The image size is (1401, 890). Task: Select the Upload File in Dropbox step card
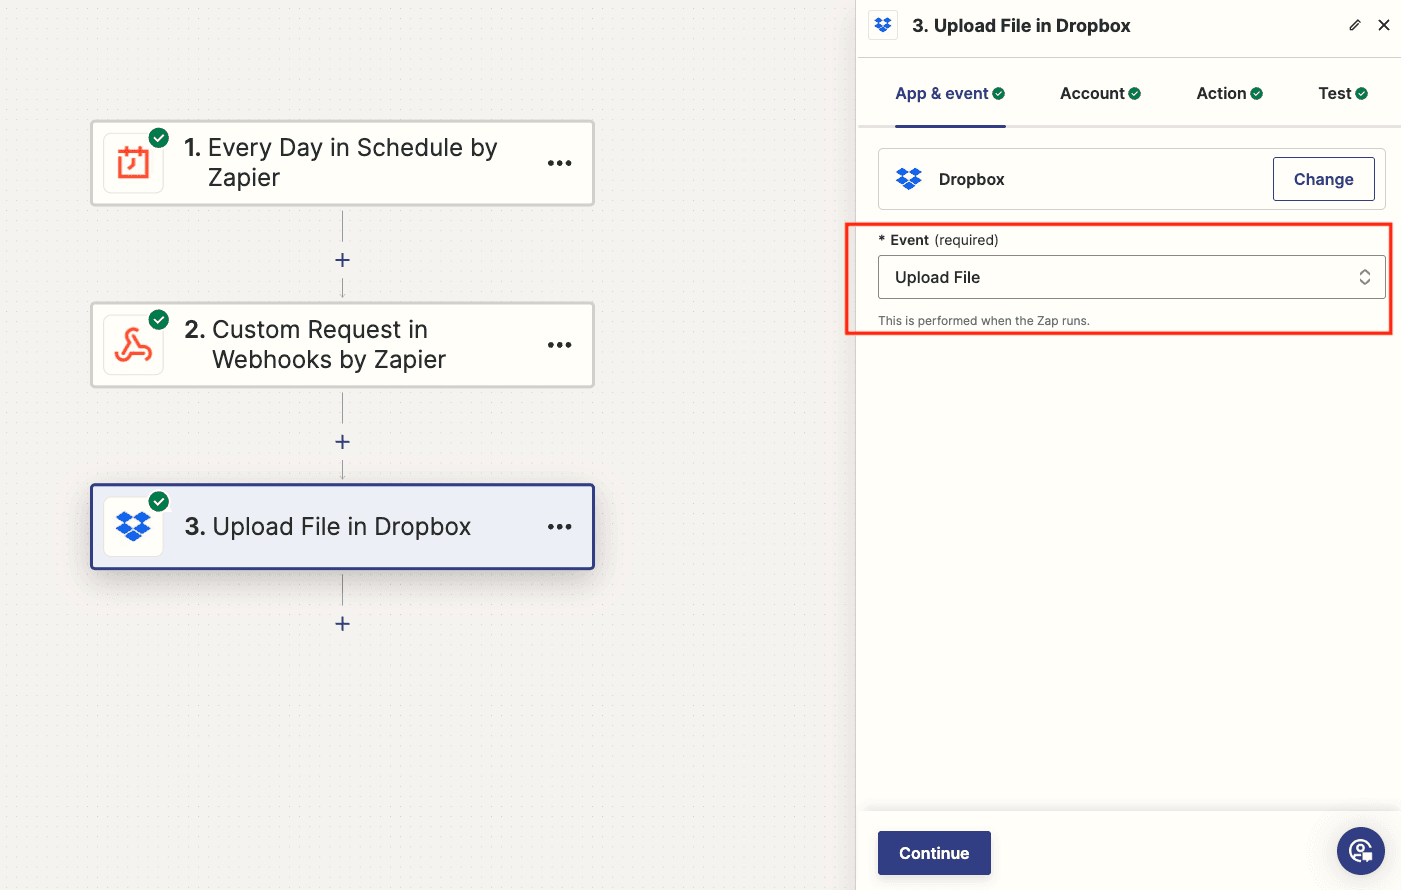[342, 527]
